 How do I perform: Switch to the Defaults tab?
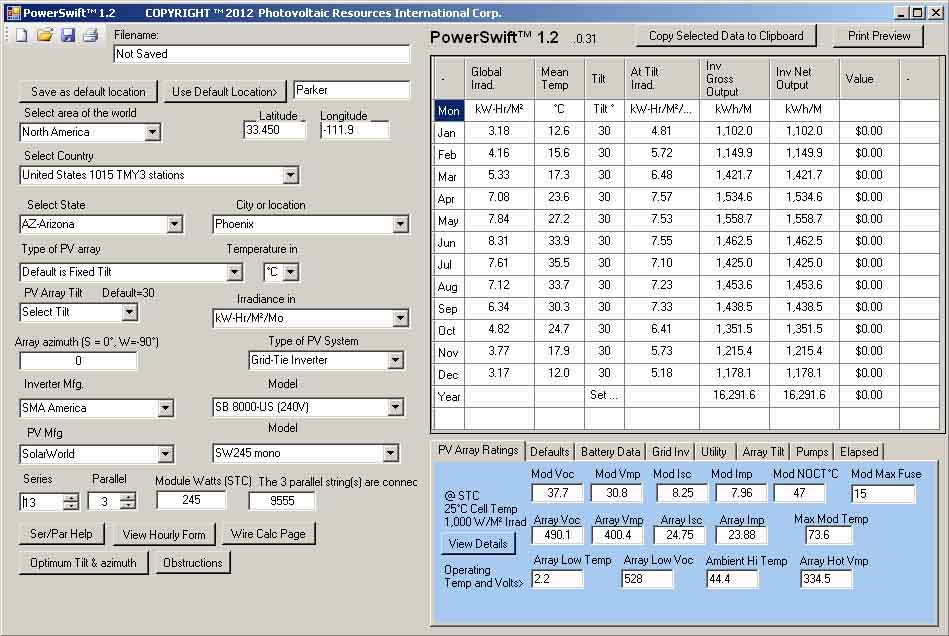pyautogui.click(x=550, y=451)
